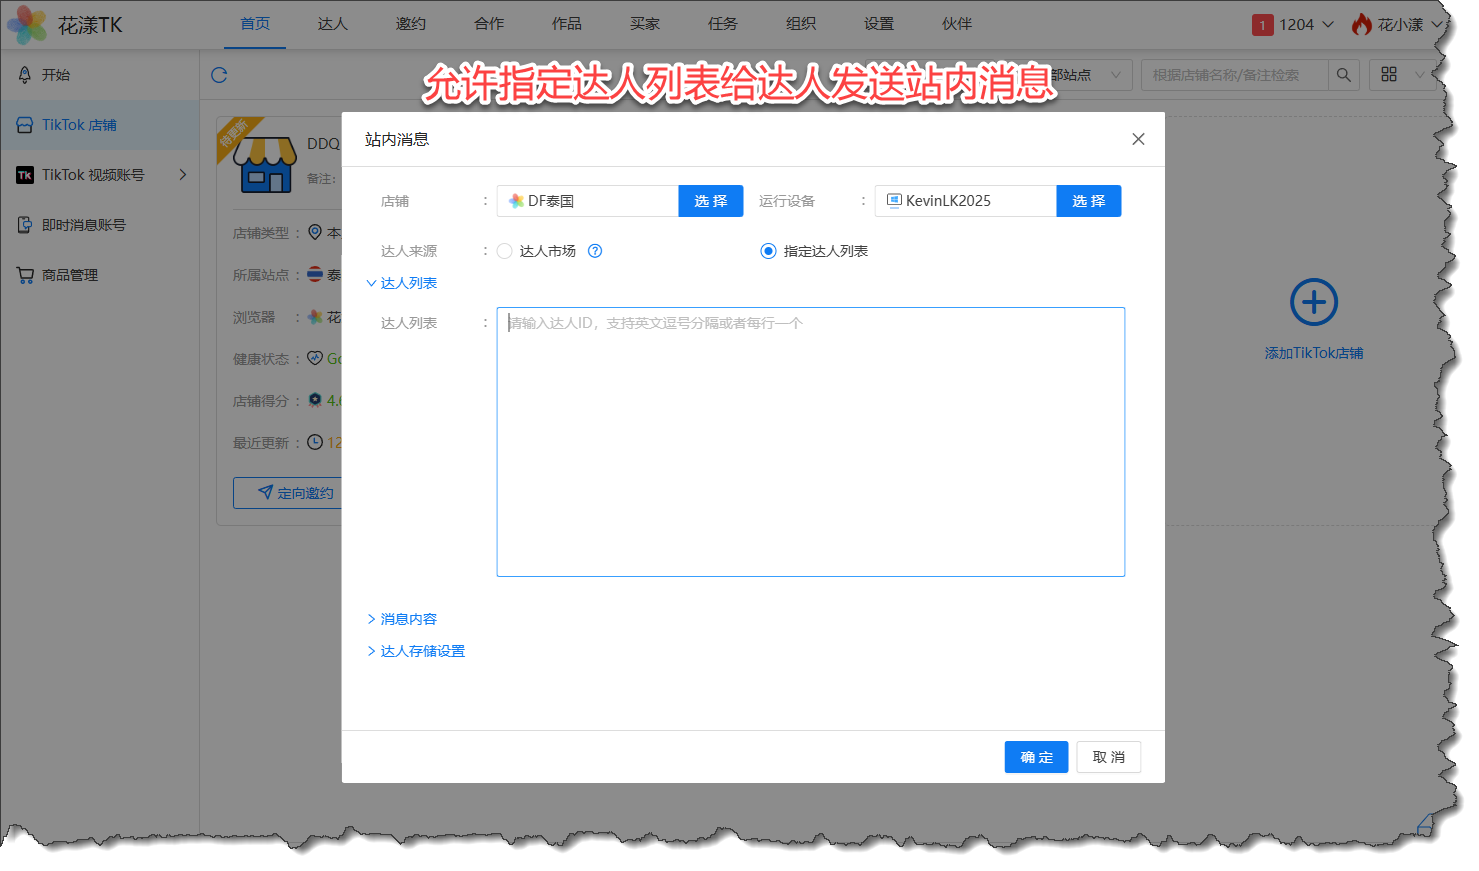The height and width of the screenshot is (871, 1479).
Task: Click the plus icon to add TikTok store
Action: tap(1313, 302)
